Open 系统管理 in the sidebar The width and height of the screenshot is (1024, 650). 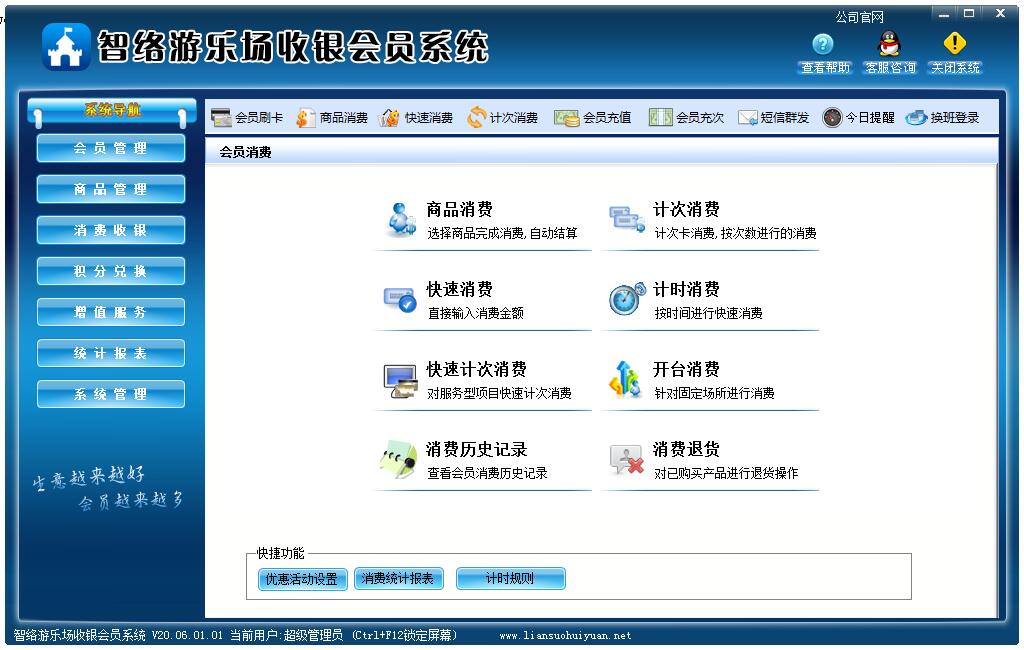(110, 394)
